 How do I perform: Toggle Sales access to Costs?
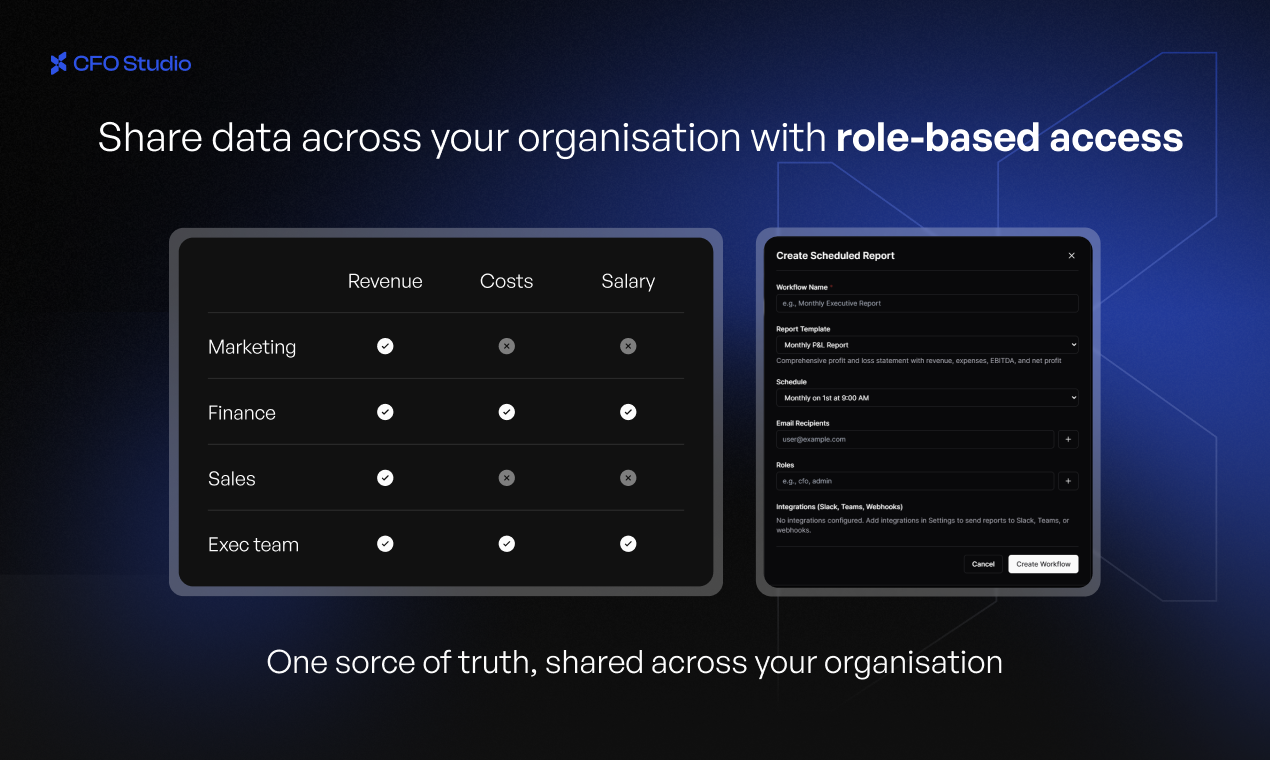click(x=506, y=477)
